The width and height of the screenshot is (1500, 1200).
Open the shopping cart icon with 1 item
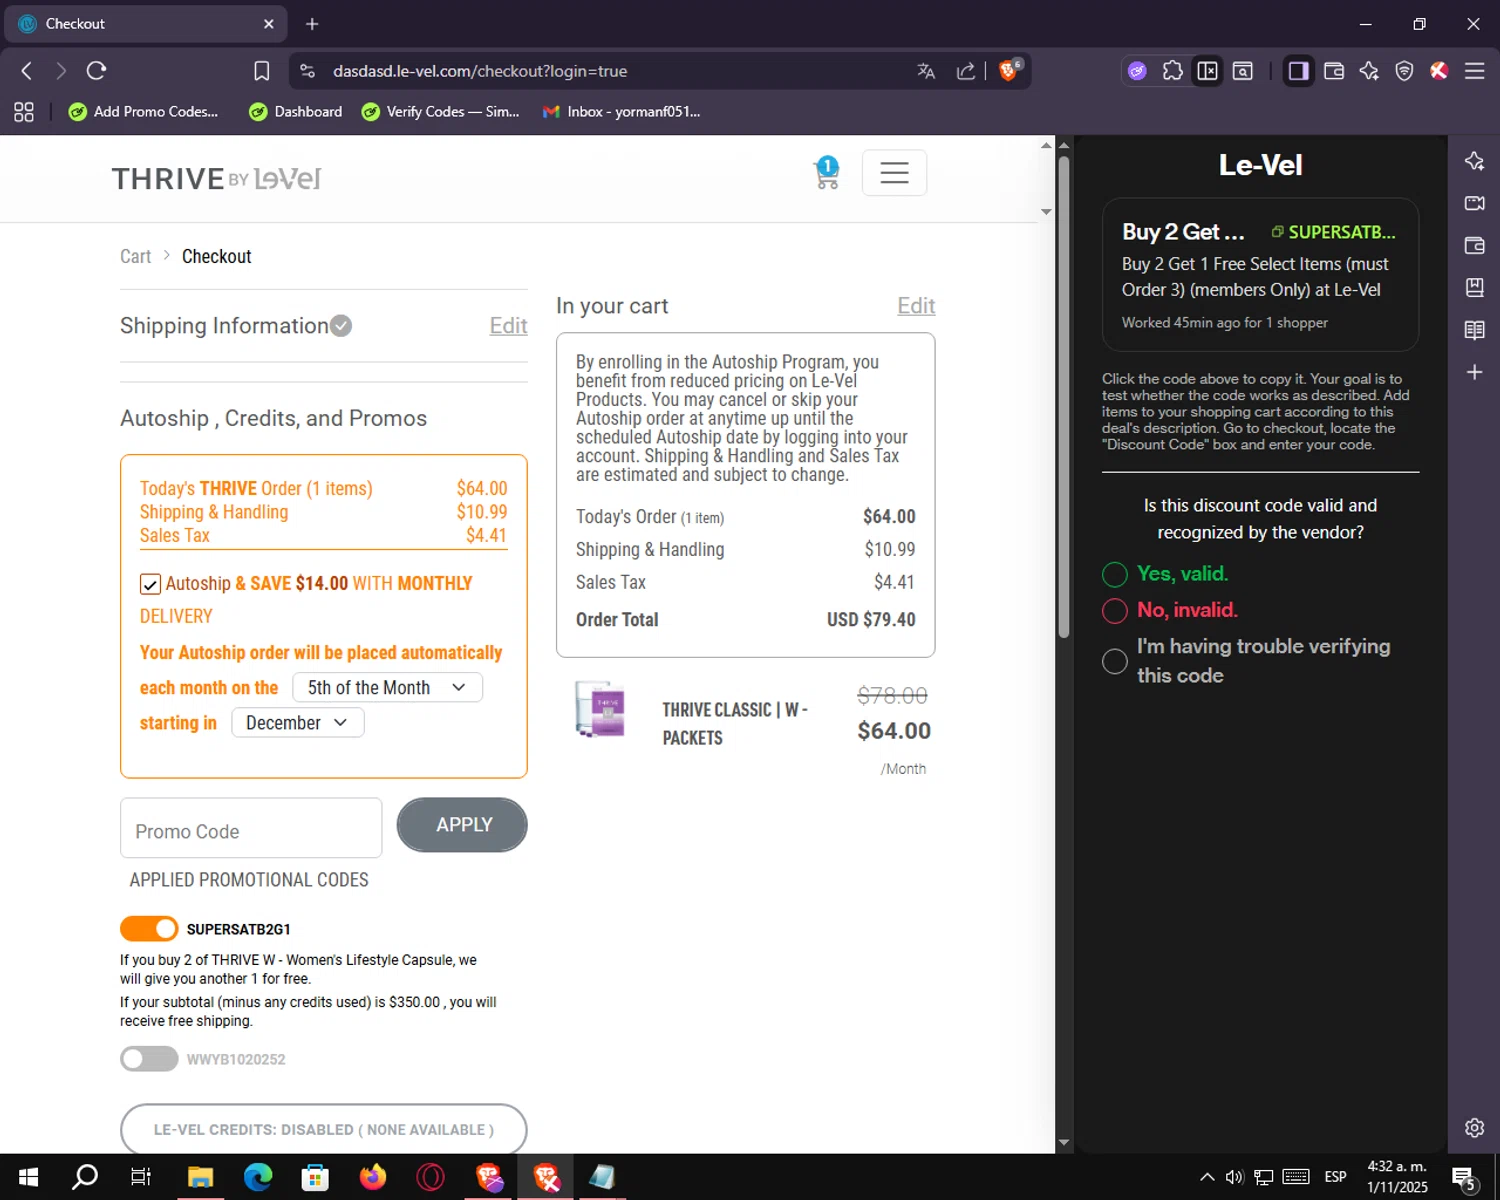click(x=827, y=173)
